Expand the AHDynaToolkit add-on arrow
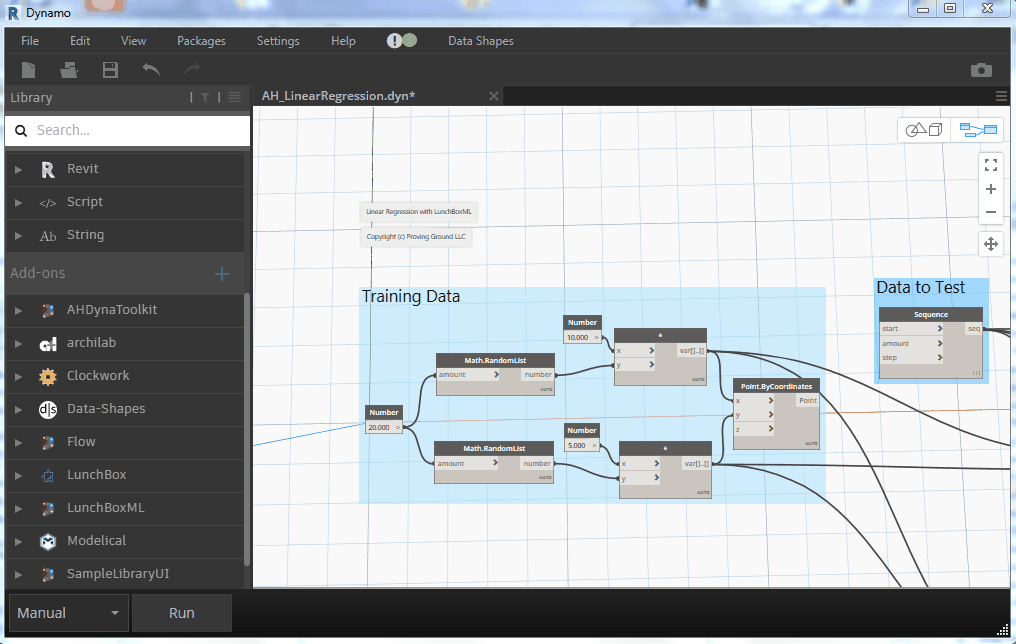 click(x=19, y=311)
